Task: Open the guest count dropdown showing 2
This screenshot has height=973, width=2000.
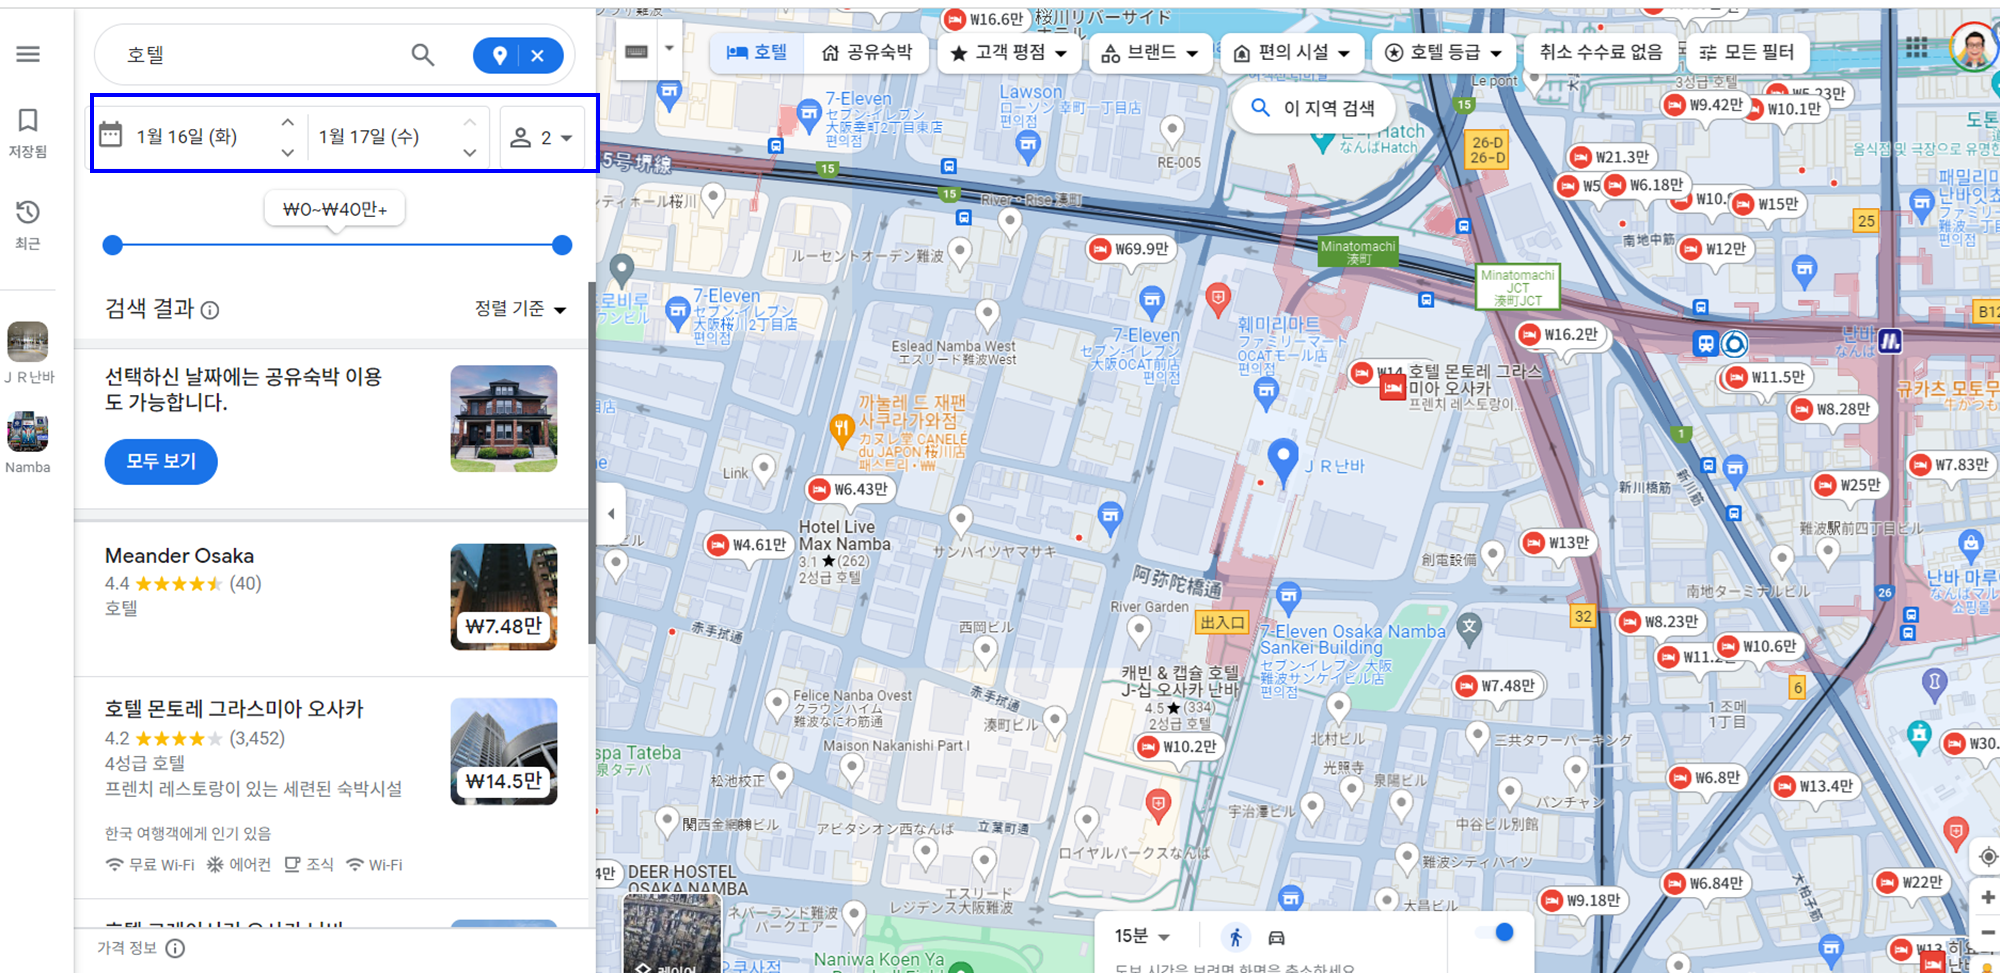Action: (542, 137)
